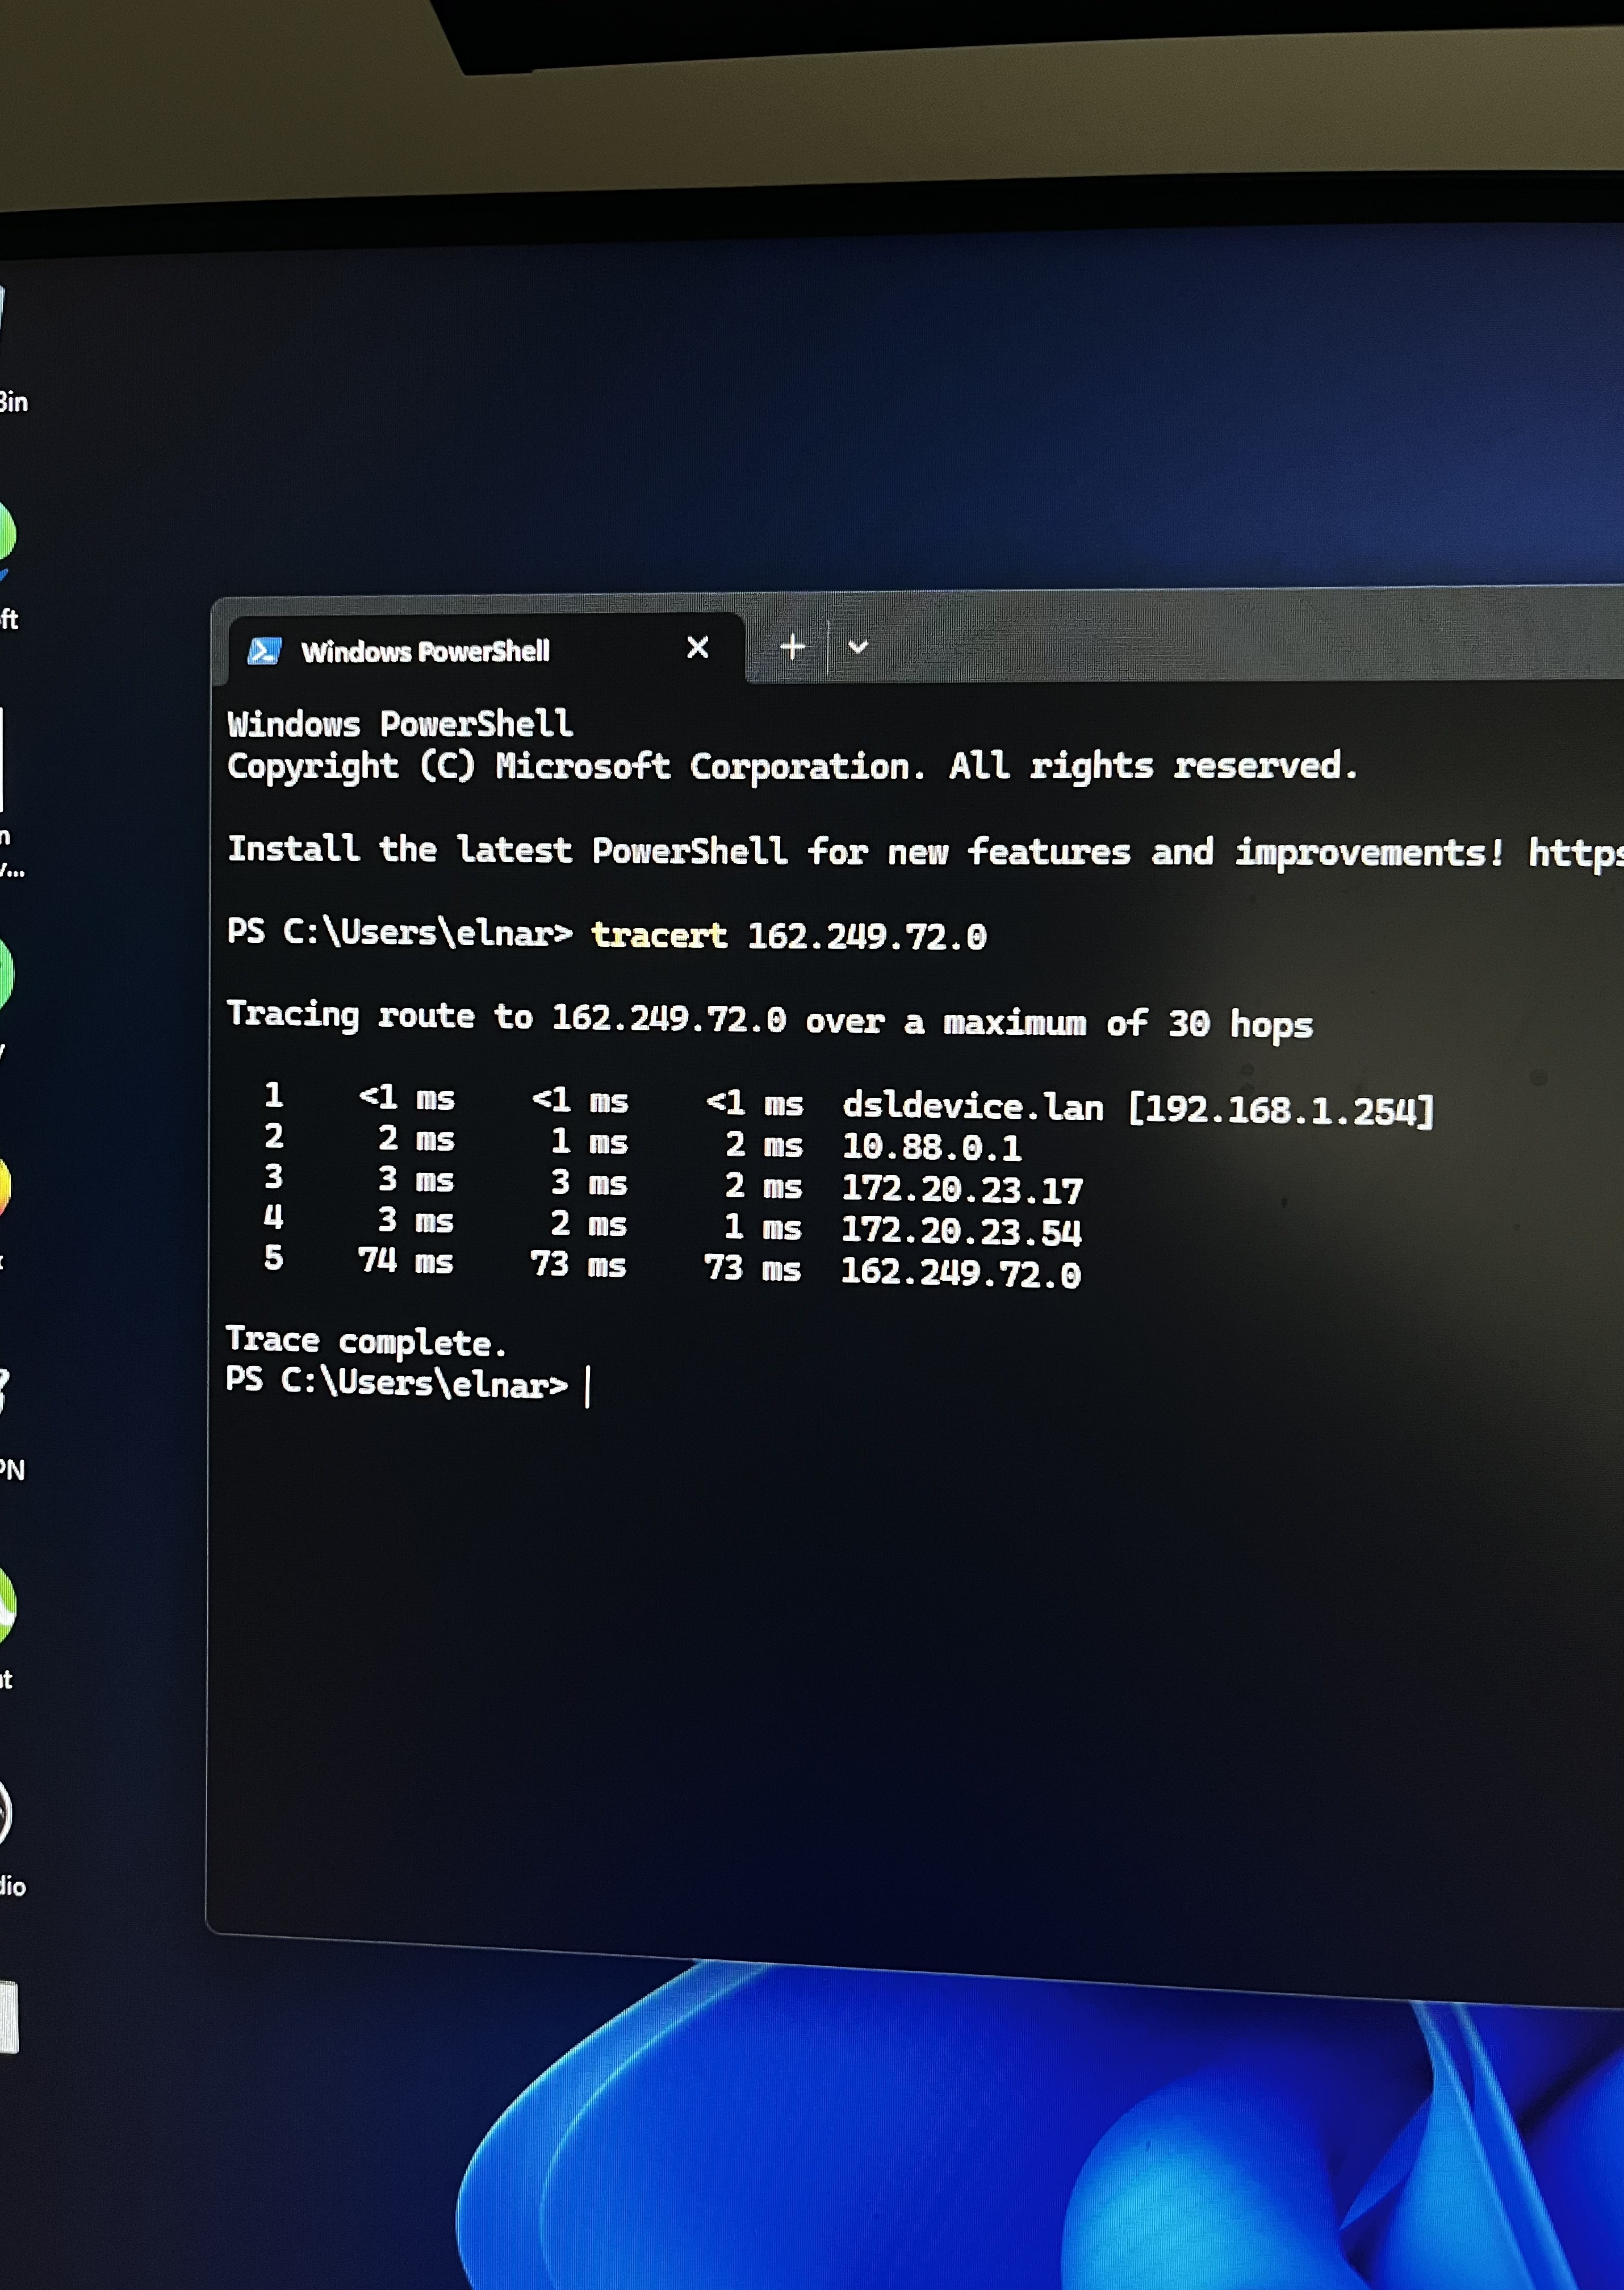Open a new terminal tab with plus
1624x2290 pixels.
click(792, 647)
